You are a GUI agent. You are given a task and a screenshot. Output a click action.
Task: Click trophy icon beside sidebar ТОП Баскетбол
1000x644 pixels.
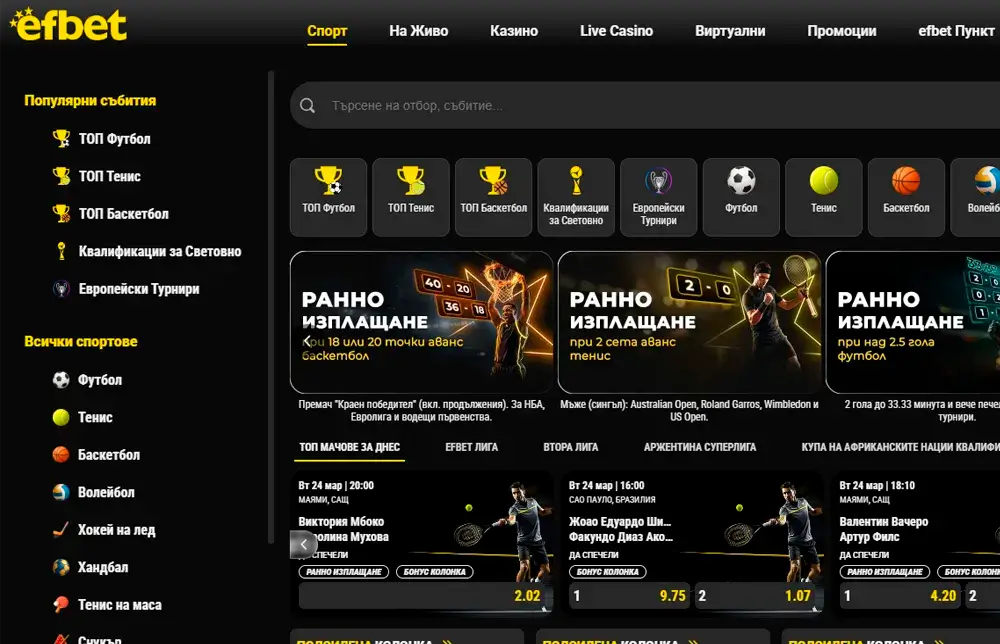pos(61,214)
